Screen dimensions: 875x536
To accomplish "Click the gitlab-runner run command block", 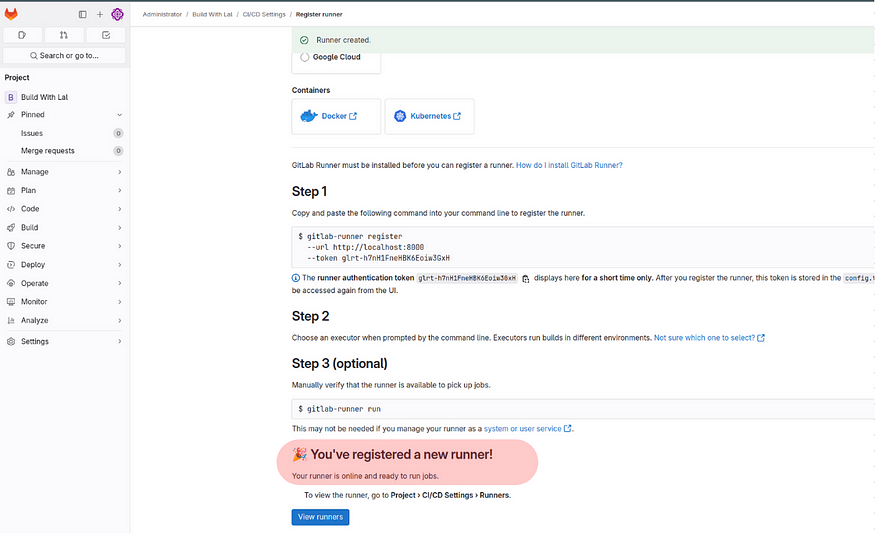I will pyautogui.click(x=583, y=409).
